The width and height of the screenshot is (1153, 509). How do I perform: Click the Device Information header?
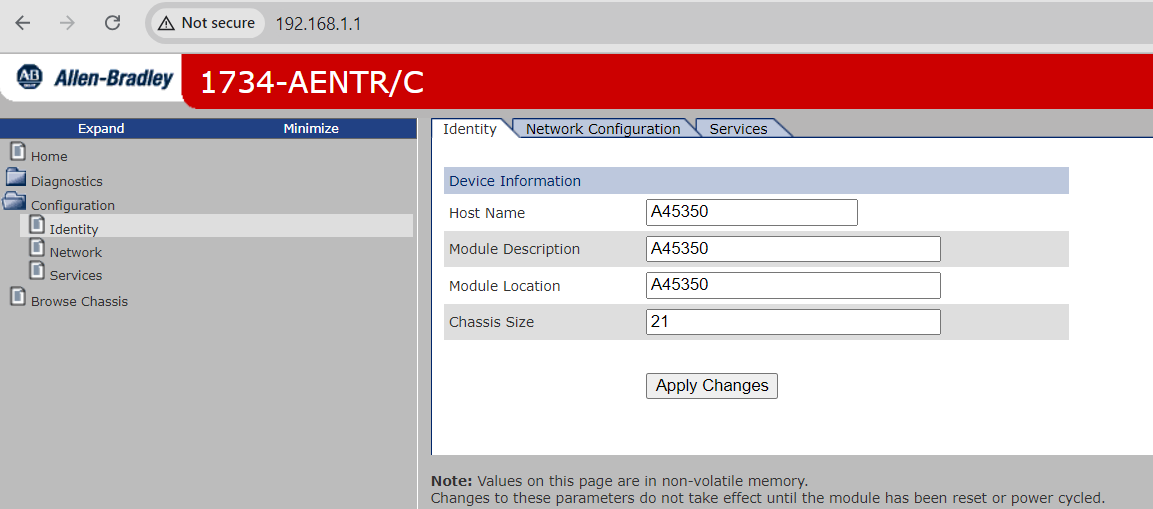(756, 181)
